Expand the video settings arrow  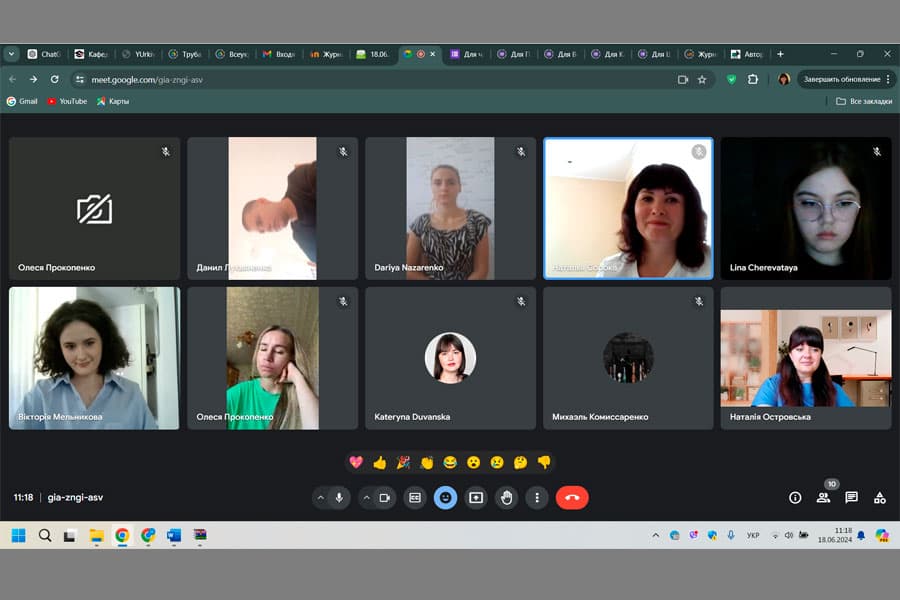(366, 498)
